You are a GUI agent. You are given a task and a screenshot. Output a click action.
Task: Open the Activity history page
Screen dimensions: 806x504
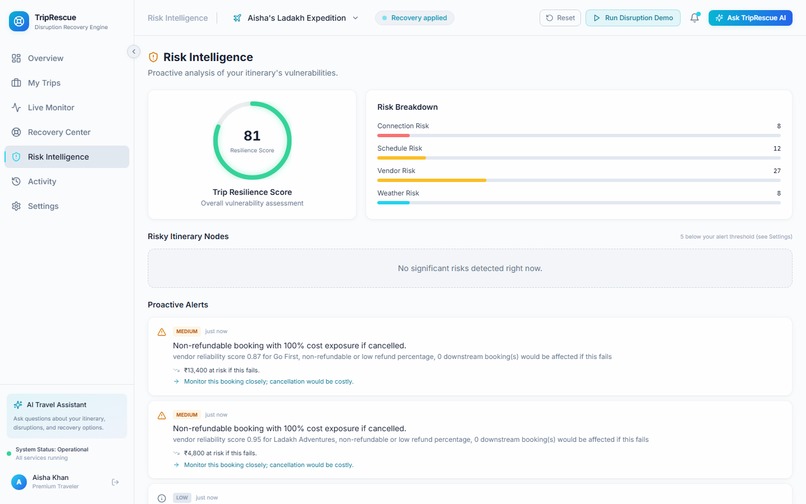coord(66,182)
